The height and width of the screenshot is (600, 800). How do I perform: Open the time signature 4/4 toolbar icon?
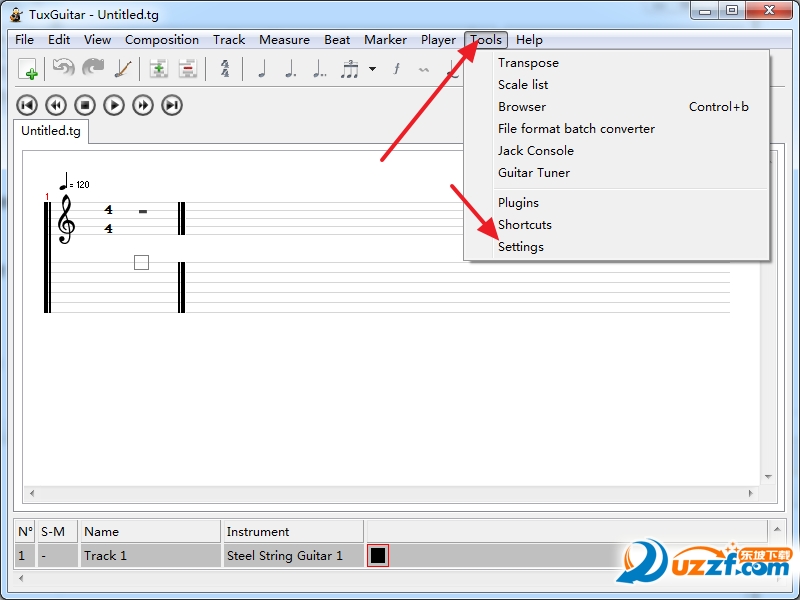pyautogui.click(x=224, y=68)
